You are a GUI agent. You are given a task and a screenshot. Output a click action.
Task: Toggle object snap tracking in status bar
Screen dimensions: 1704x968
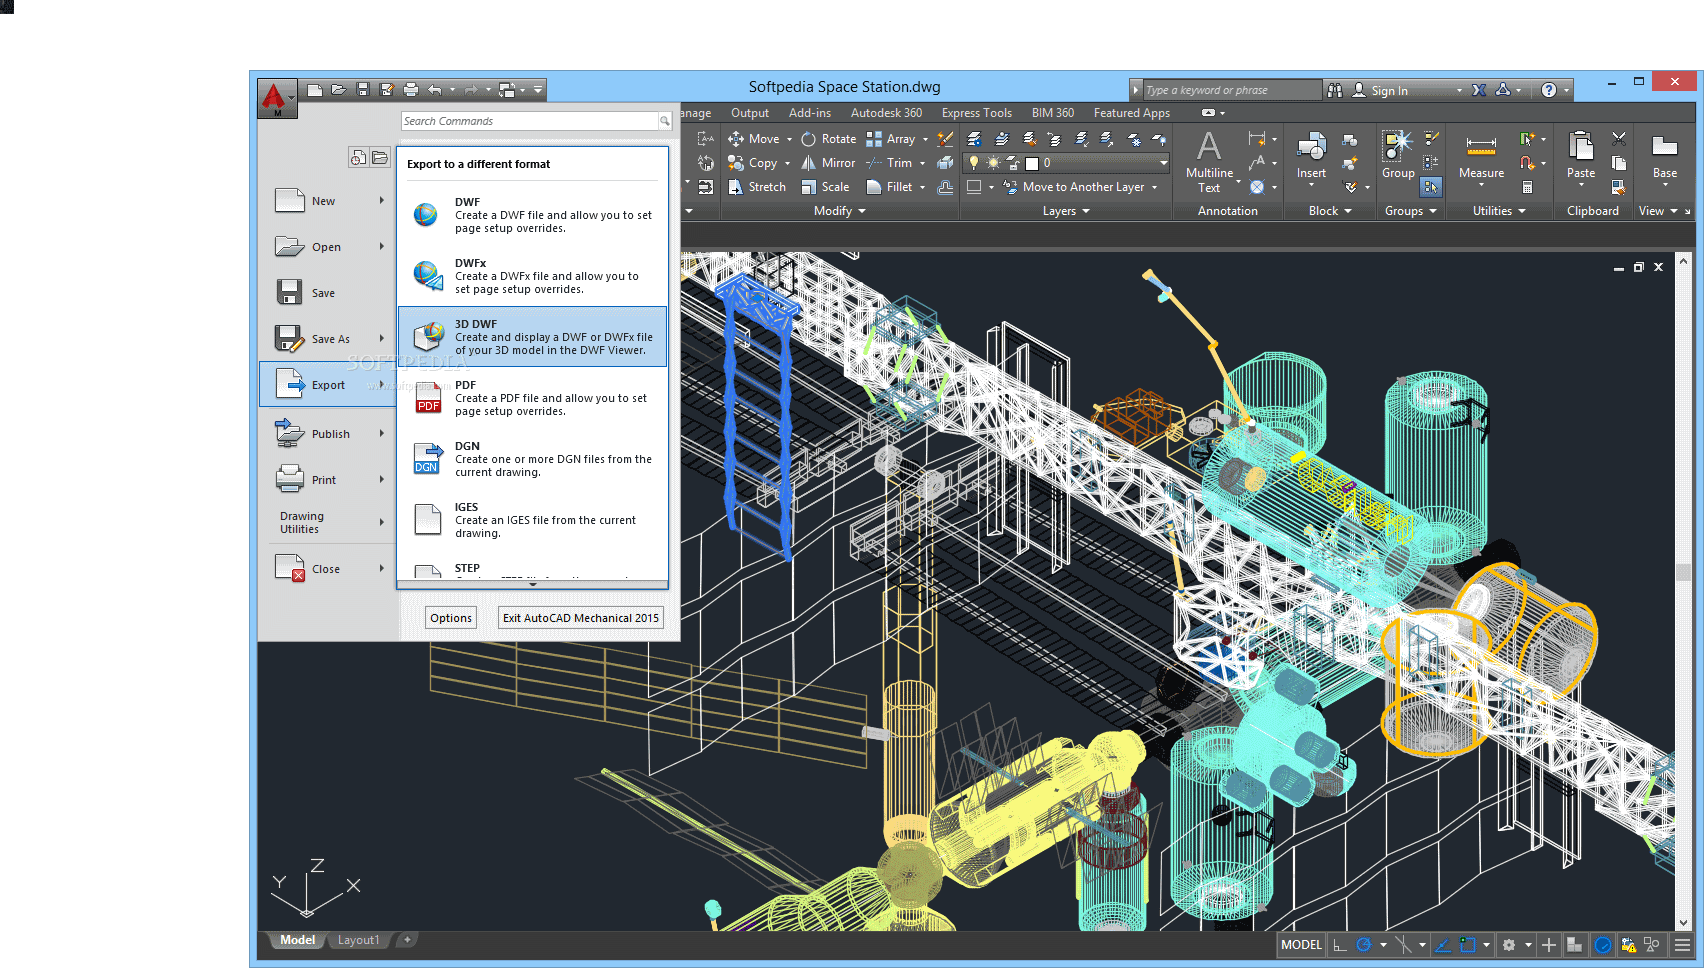(x=1442, y=945)
